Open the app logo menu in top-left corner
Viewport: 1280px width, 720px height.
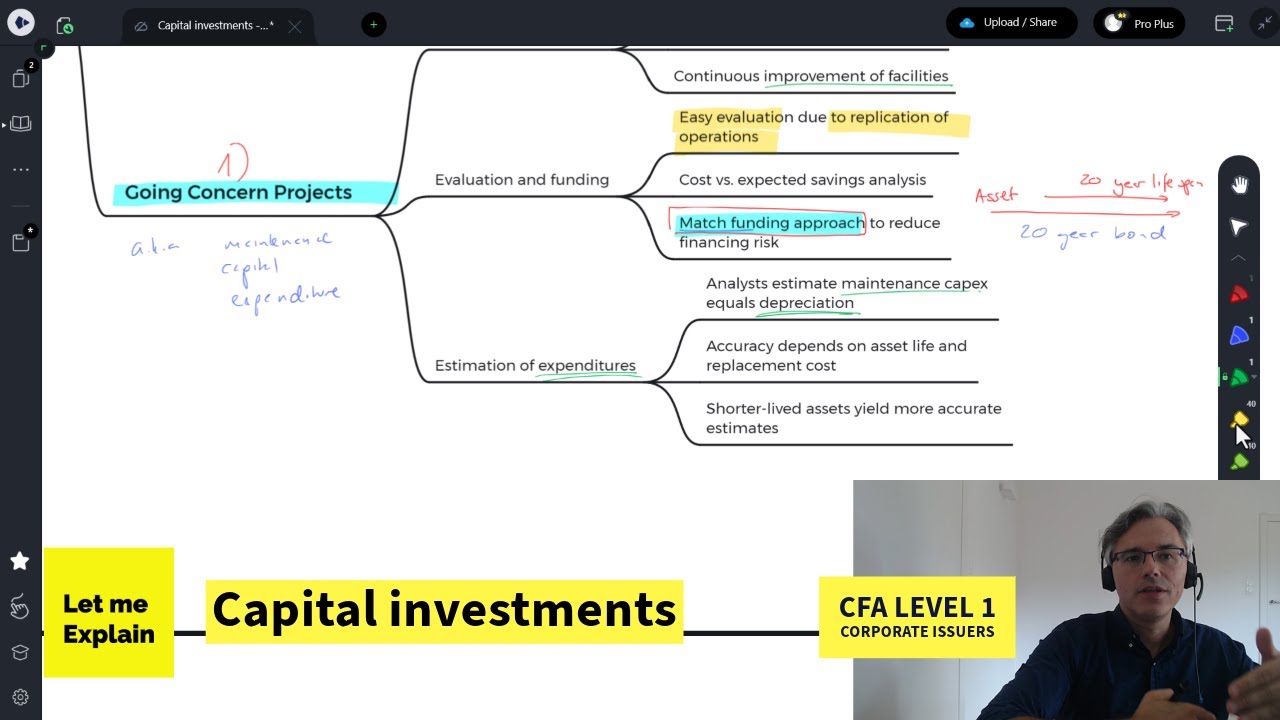(20, 23)
